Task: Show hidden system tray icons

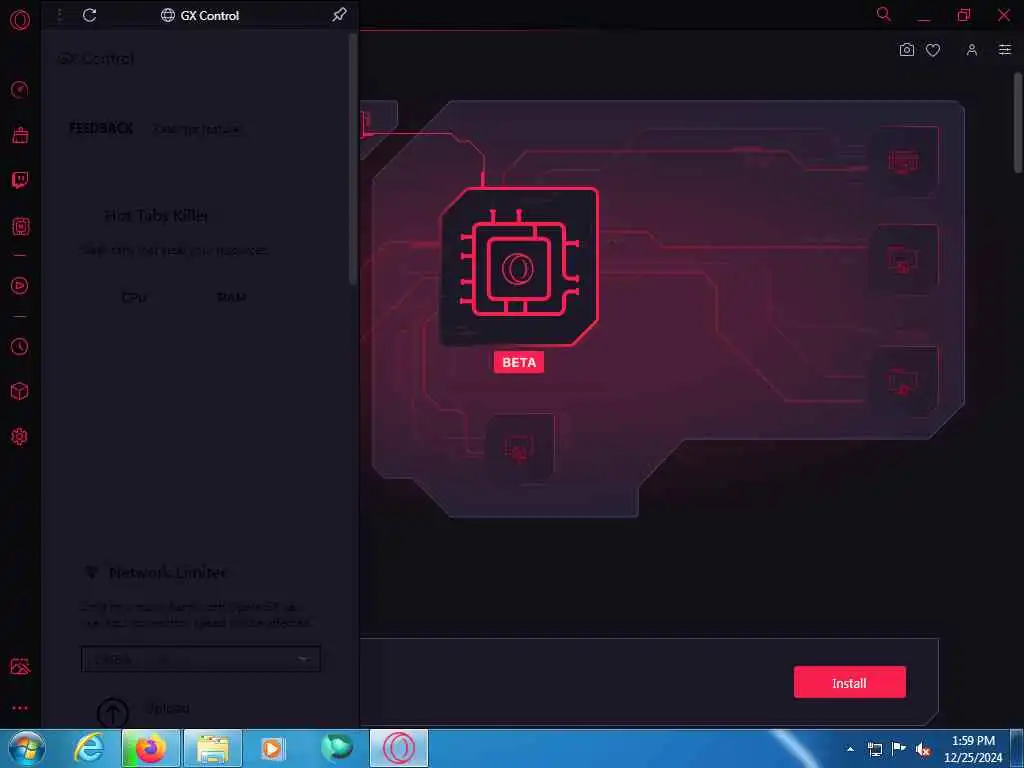Action: point(850,749)
